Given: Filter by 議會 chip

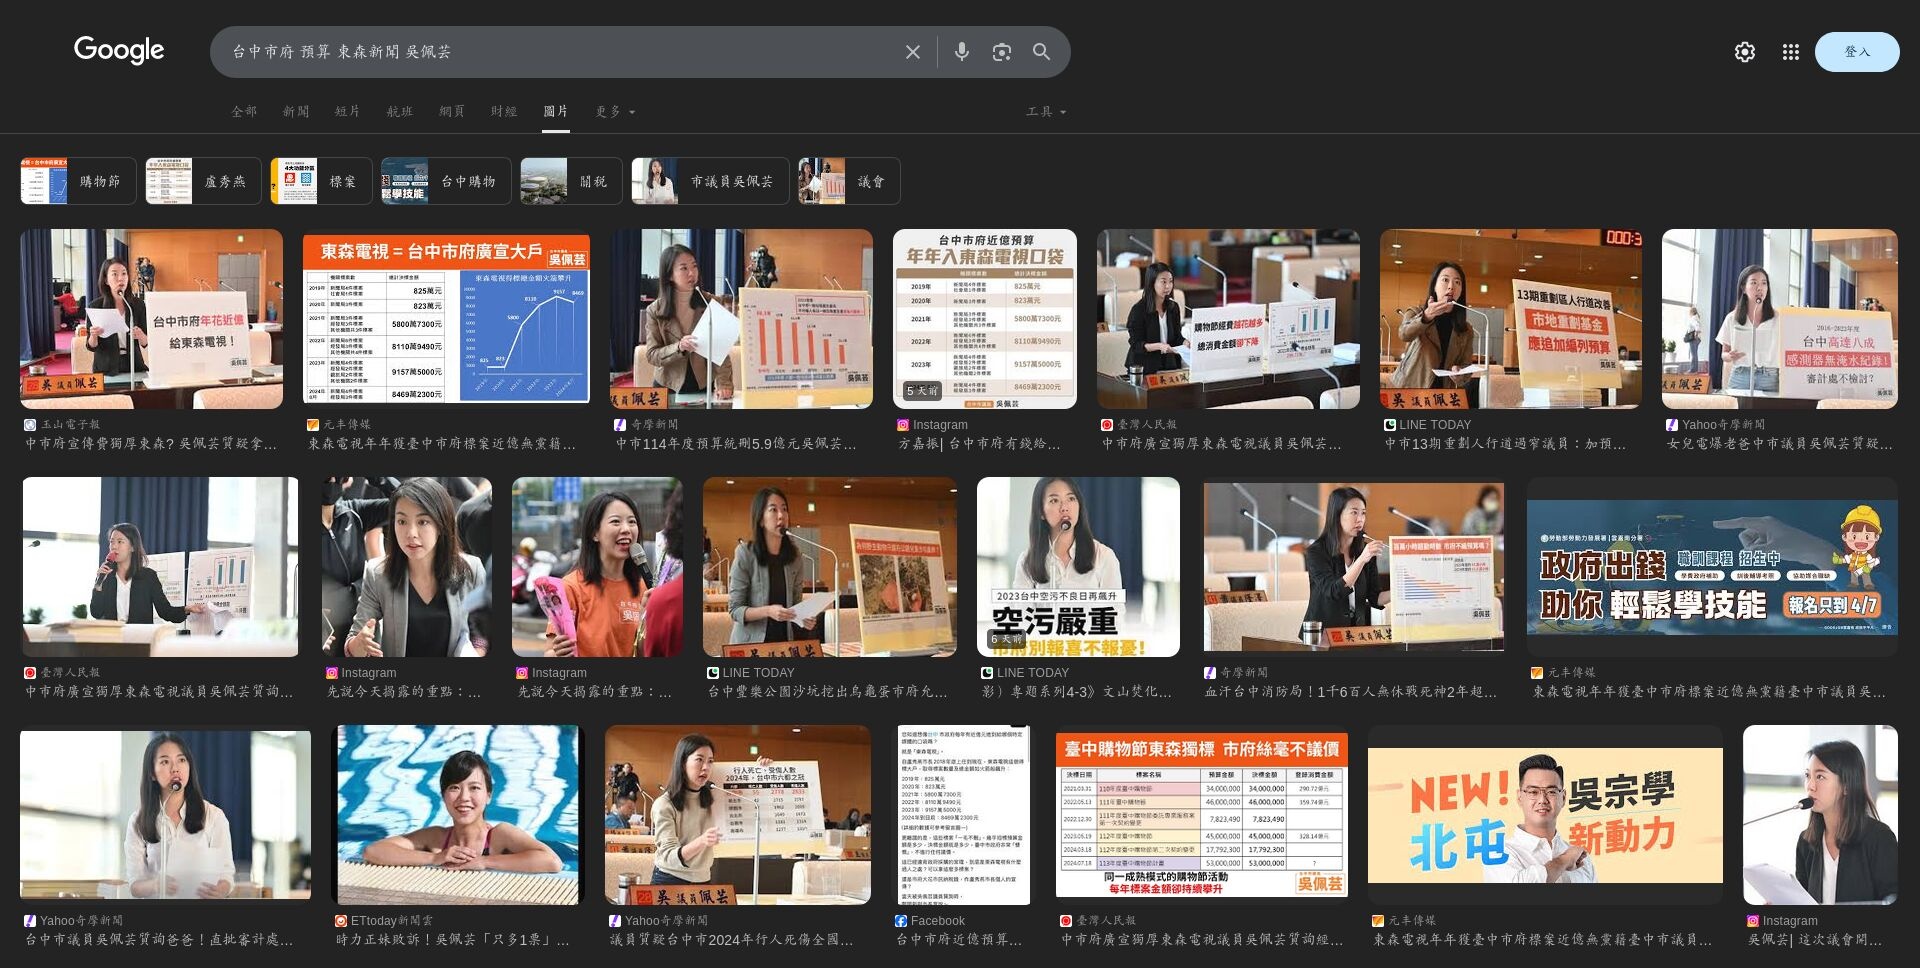Looking at the screenshot, I should (x=849, y=181).
